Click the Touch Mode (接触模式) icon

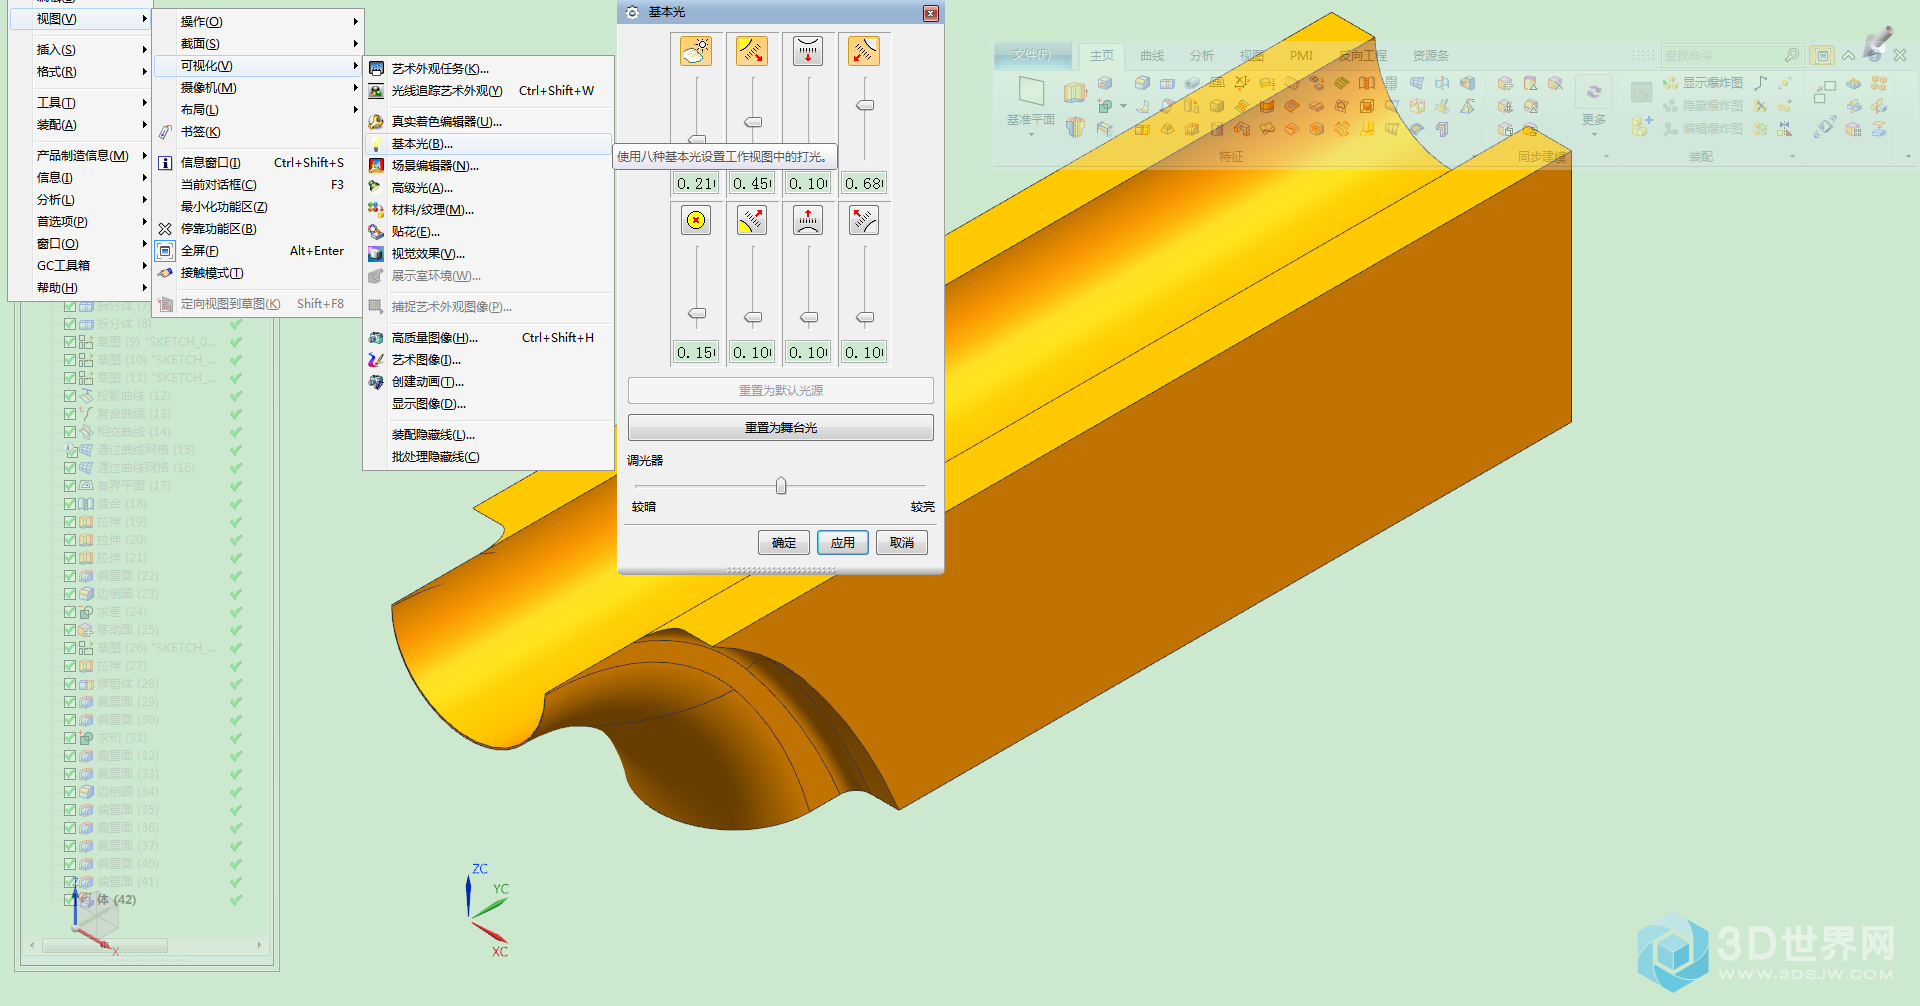tap(165, 273)
